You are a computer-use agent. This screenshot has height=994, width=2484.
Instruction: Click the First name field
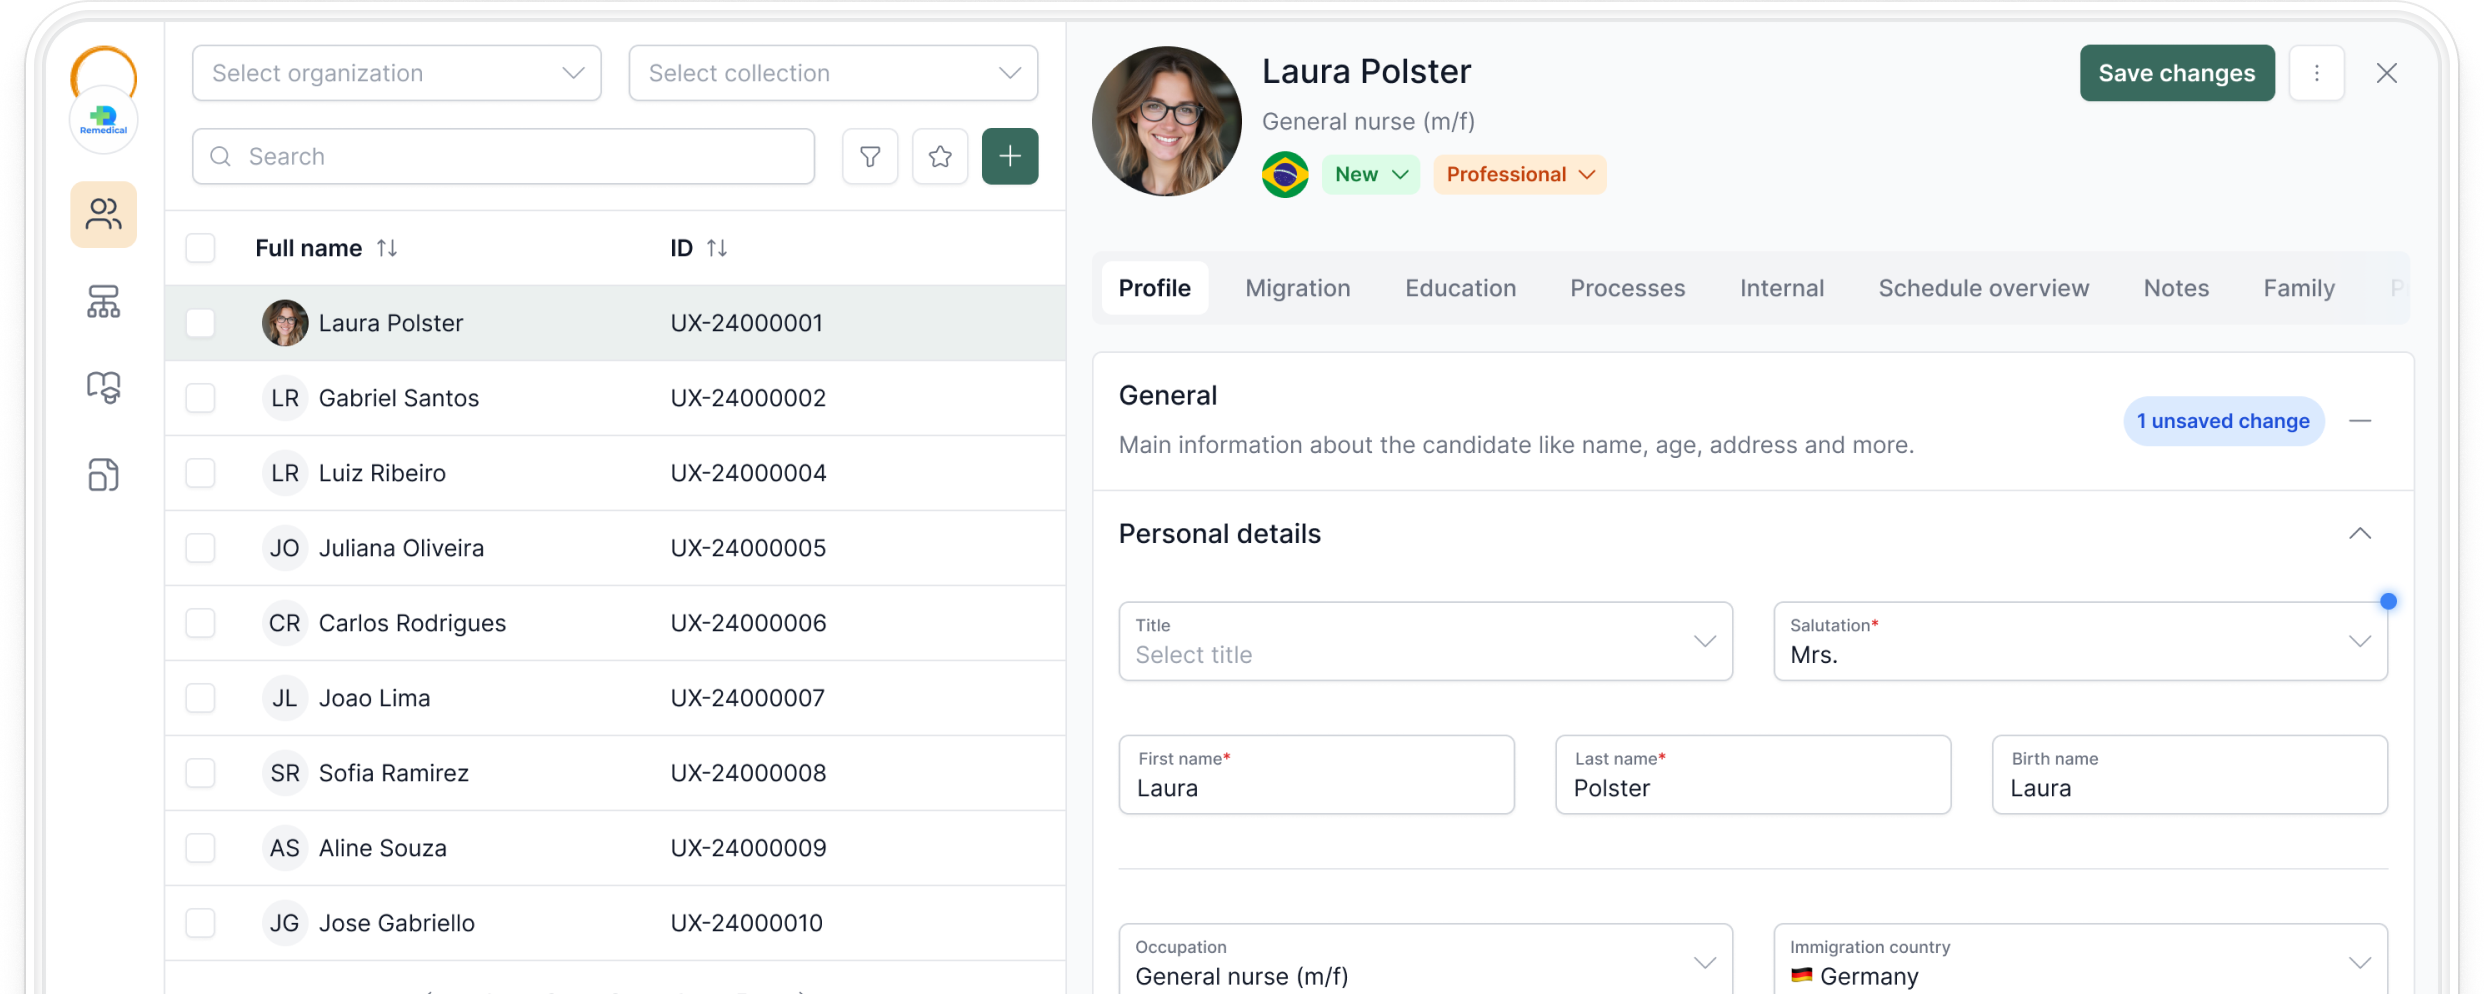pos(1316,775)
